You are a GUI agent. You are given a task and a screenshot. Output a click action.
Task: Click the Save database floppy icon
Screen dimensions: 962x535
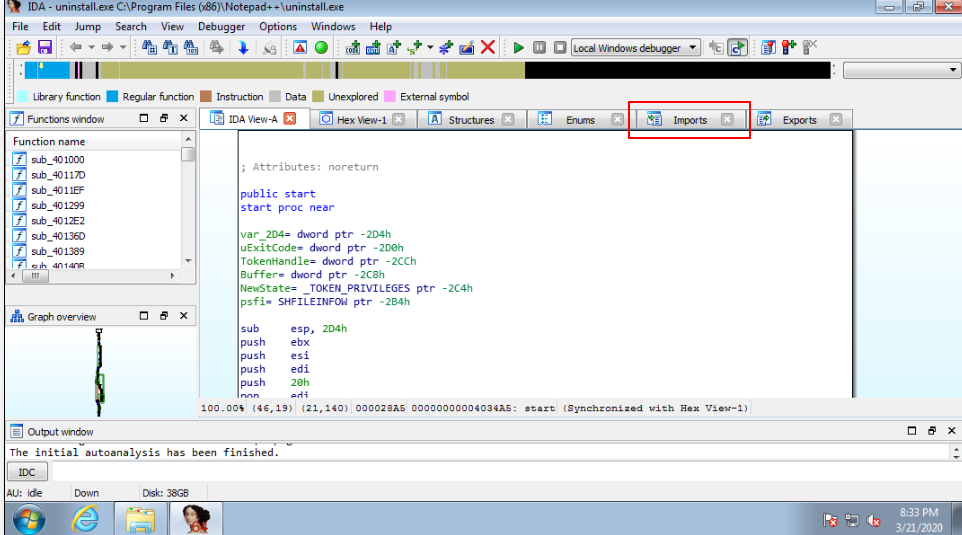pos(44,47)
